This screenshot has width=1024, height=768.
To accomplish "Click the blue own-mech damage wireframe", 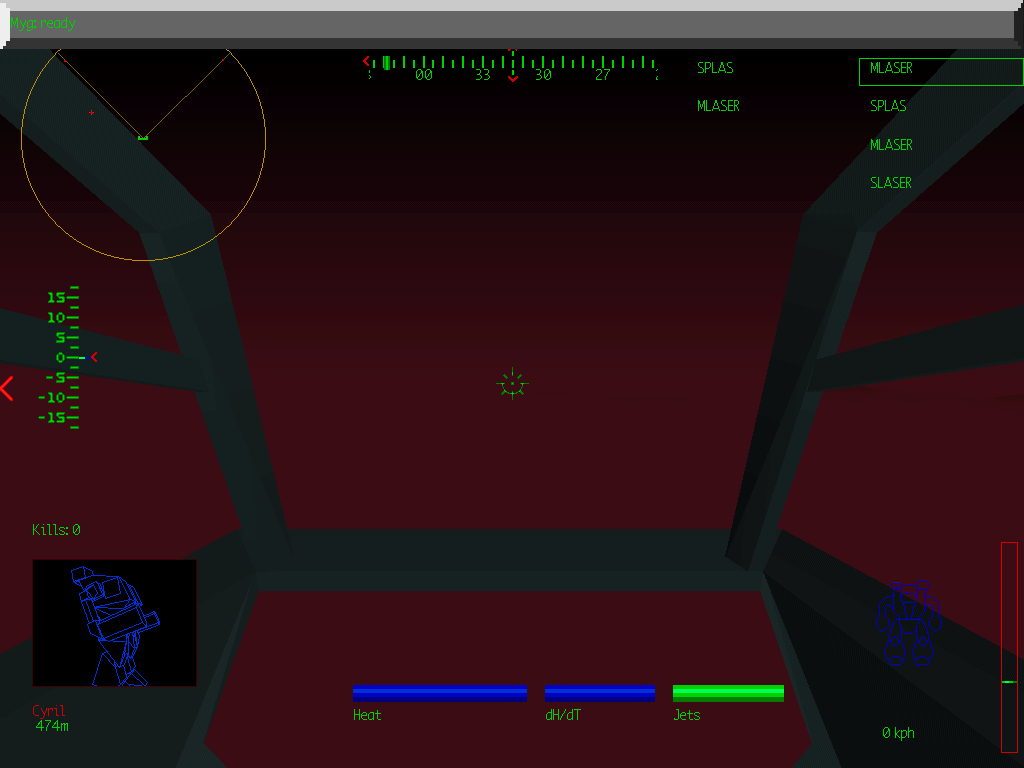I will click(x=908, y=623).
